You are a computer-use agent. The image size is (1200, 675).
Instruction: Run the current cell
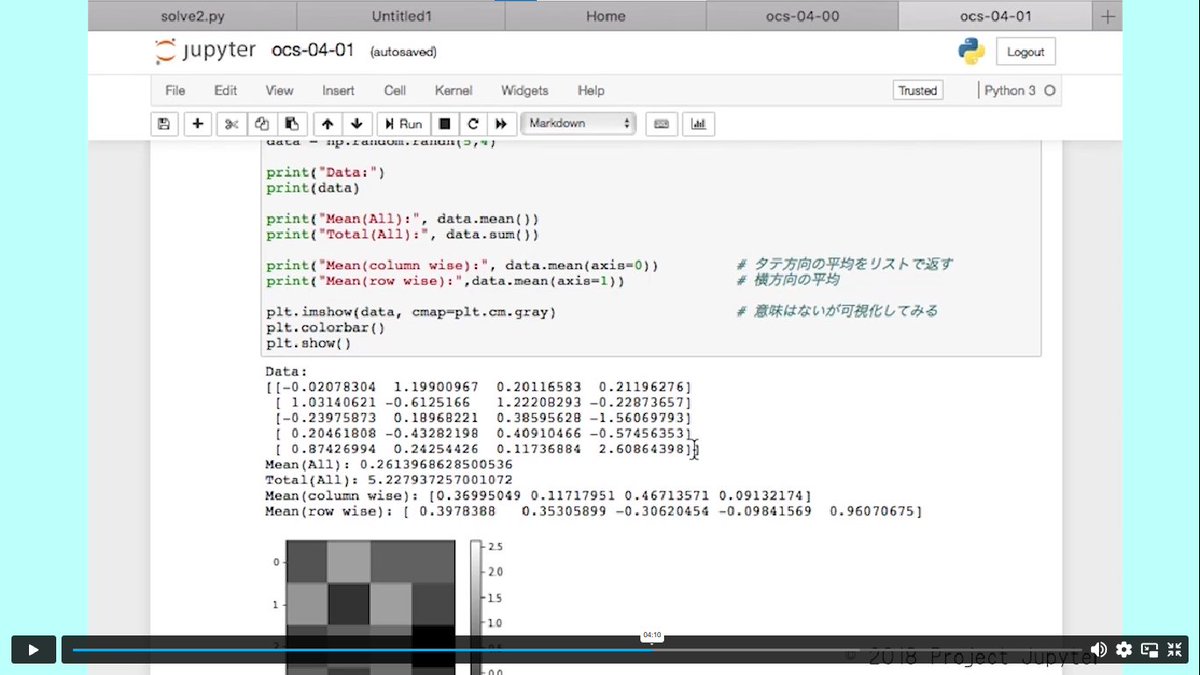click(x=403, y=124)
